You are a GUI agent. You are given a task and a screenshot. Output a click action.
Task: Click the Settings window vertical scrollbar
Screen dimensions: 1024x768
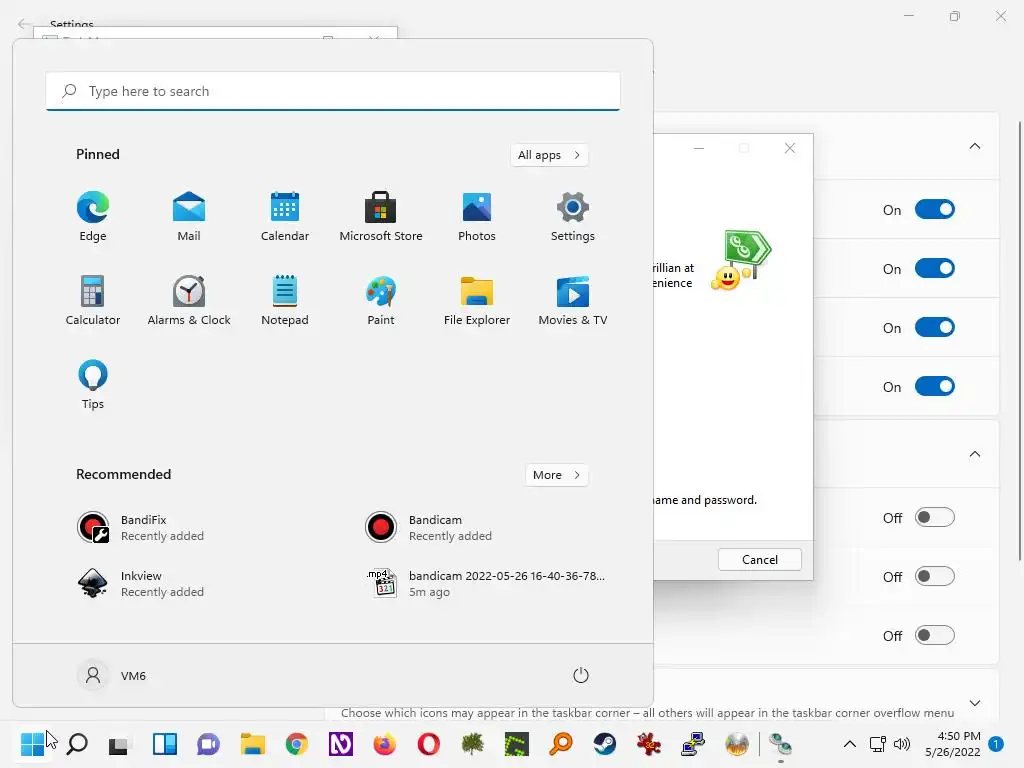point(1020,340)
